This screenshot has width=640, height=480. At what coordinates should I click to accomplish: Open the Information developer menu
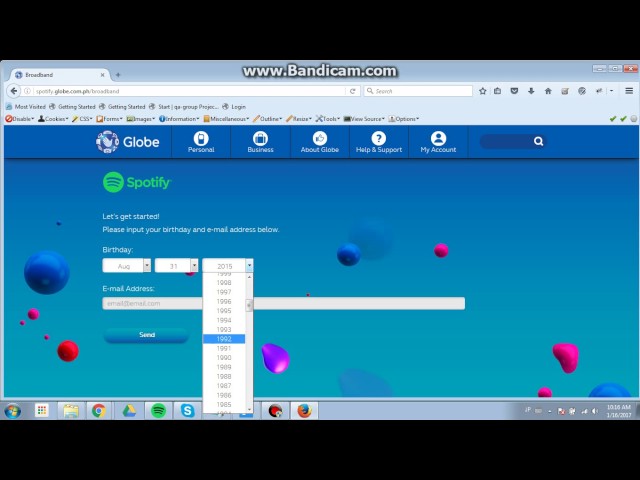[x=179, y=119]
